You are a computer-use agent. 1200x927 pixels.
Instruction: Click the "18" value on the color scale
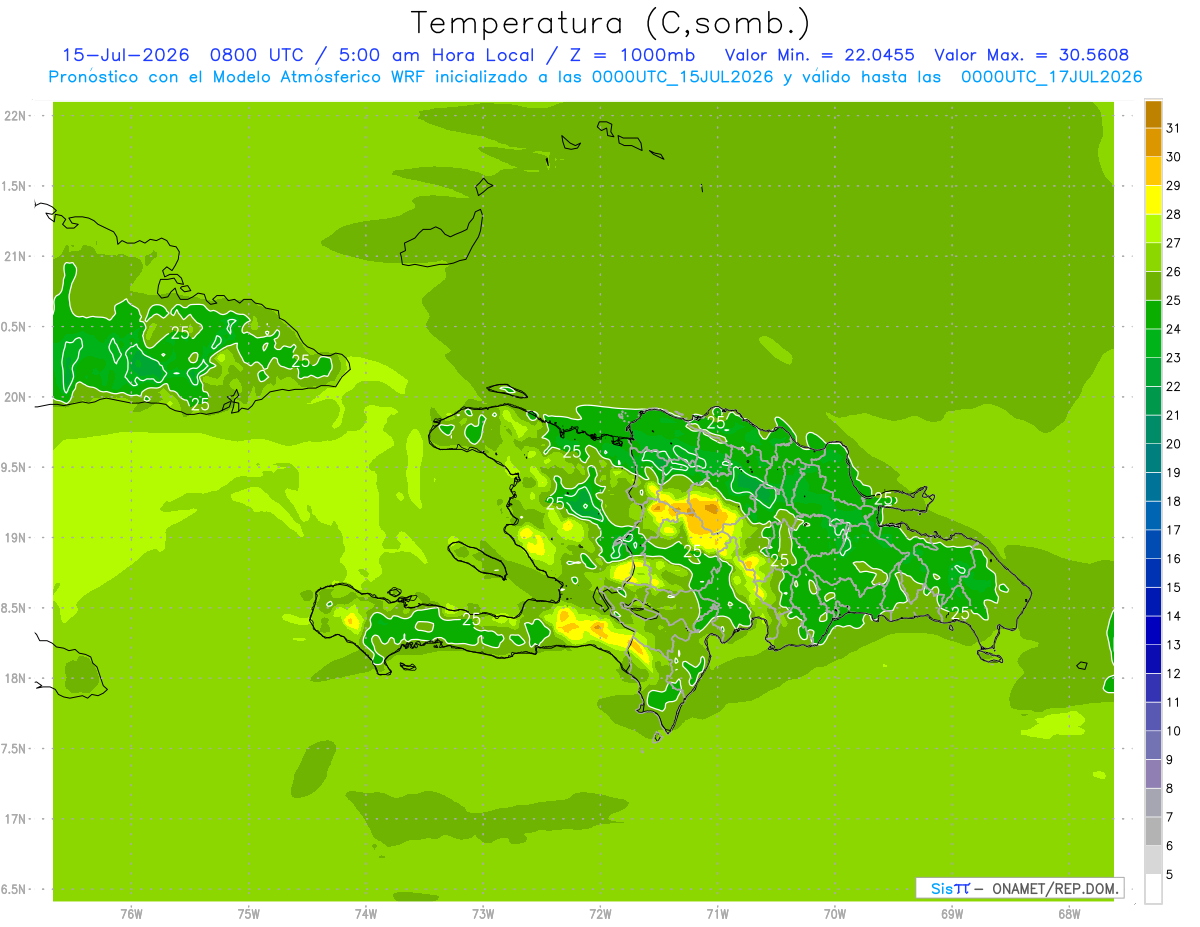pyautogui.click(x=1174, y=501)
